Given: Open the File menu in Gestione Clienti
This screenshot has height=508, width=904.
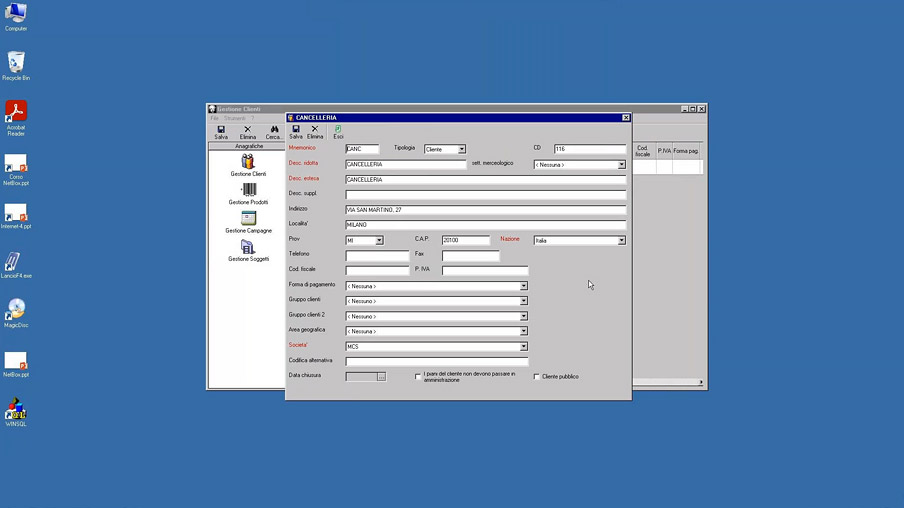Looking at the screenshot, I should coord(214,118).
